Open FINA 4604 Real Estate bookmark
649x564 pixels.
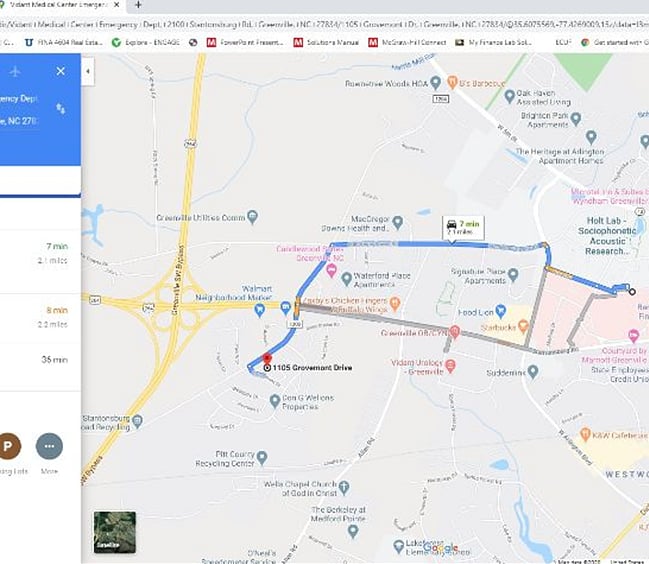tap(64, 42)
